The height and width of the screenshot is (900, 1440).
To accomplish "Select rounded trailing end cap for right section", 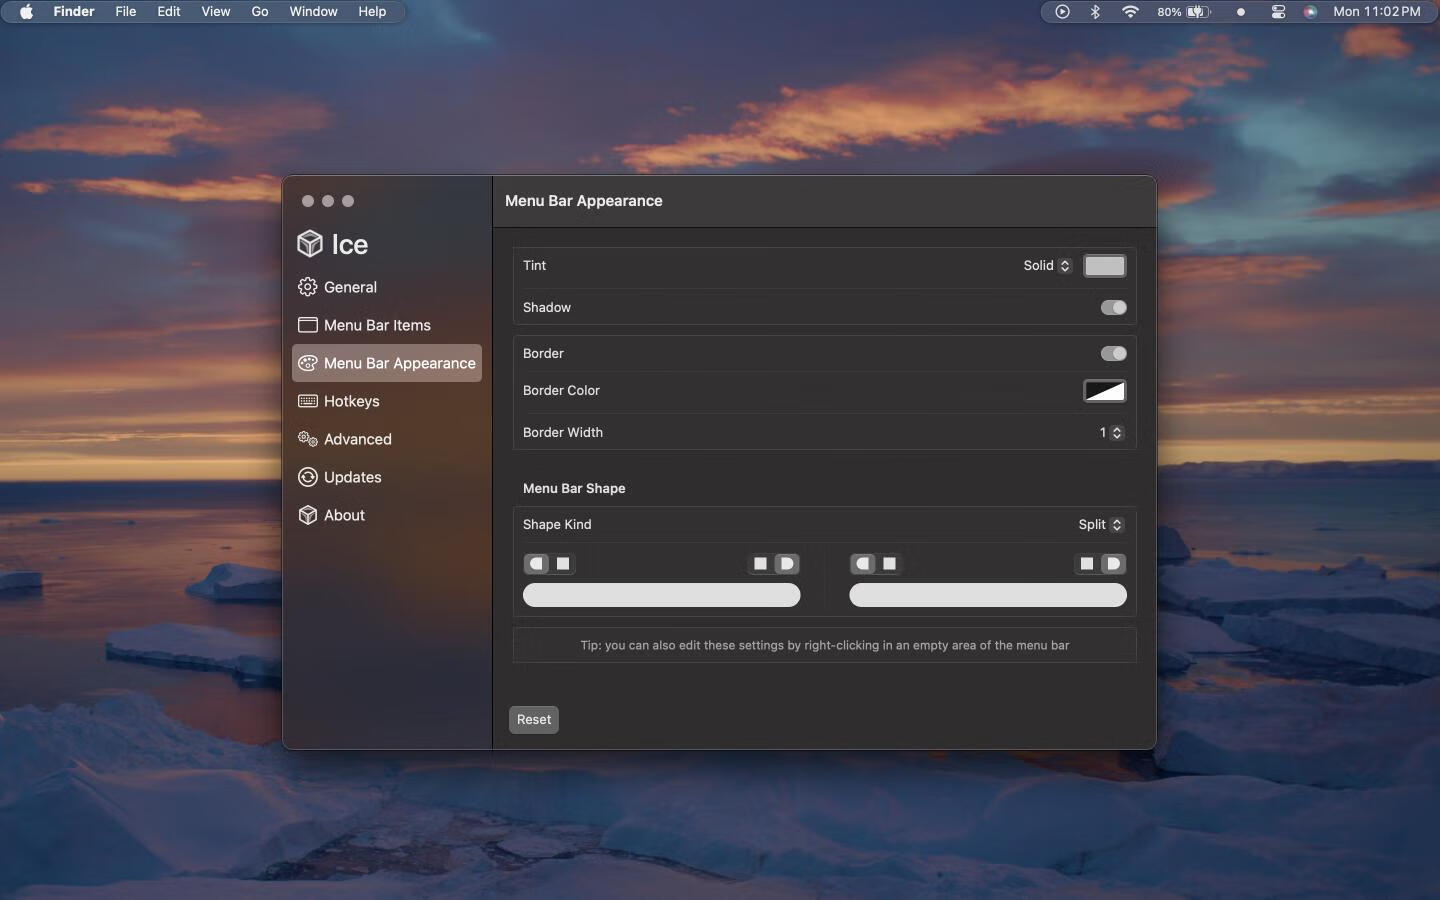I will [x=1113, y=564].
